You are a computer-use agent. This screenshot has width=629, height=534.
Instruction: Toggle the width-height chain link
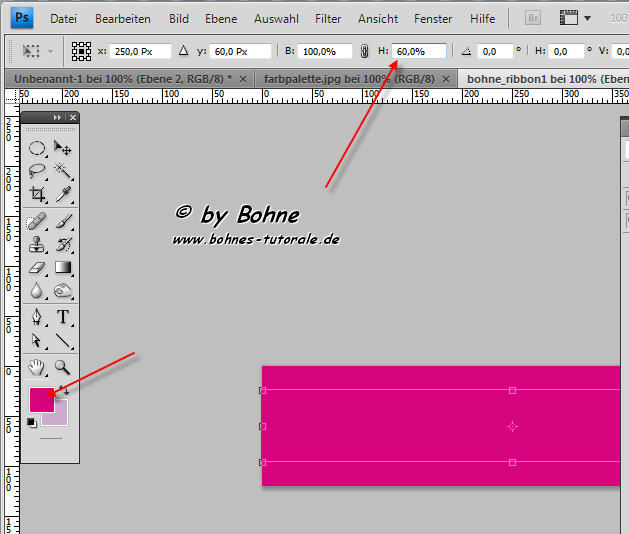tap(364, 51)
